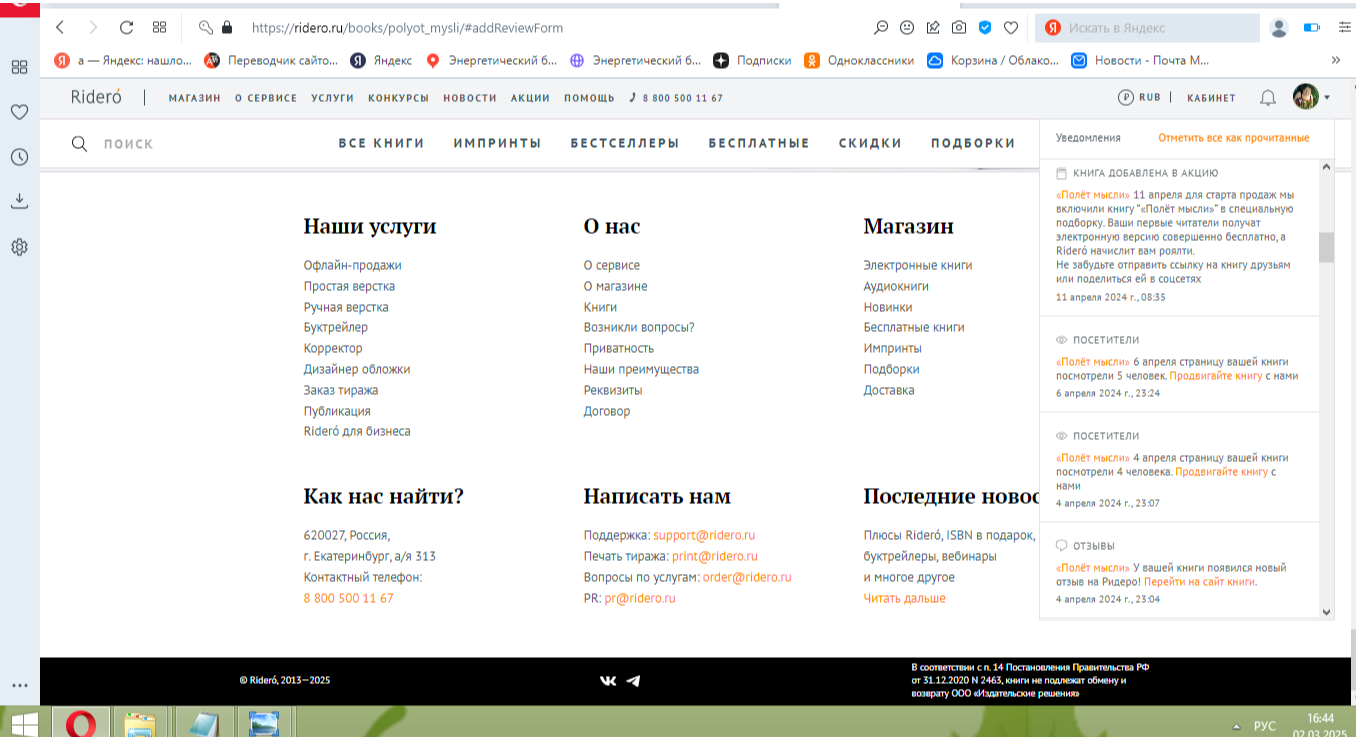Click the notifications bell icon
This screenshot has height=737, width=1356.
tap(1267, 98)
